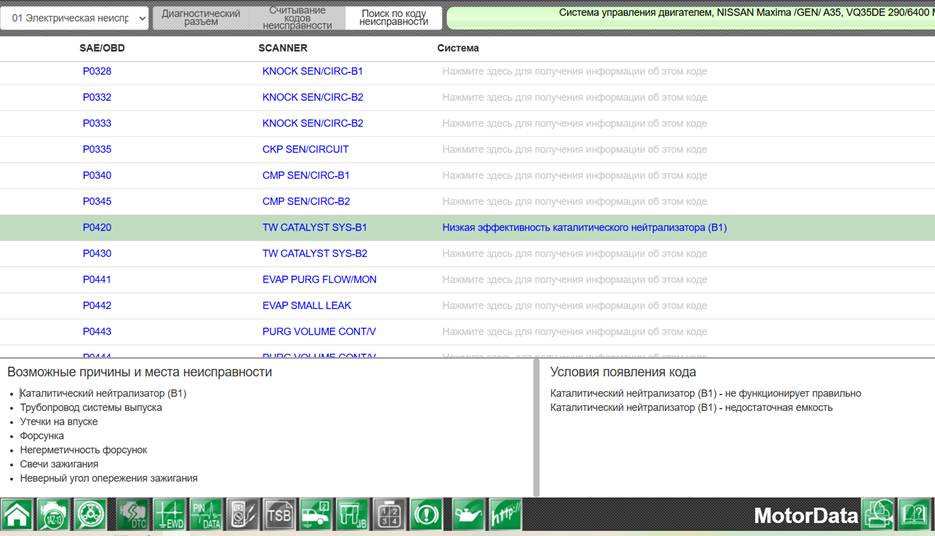Click the vertical divider between bottom panels

[x=536, y=427]
